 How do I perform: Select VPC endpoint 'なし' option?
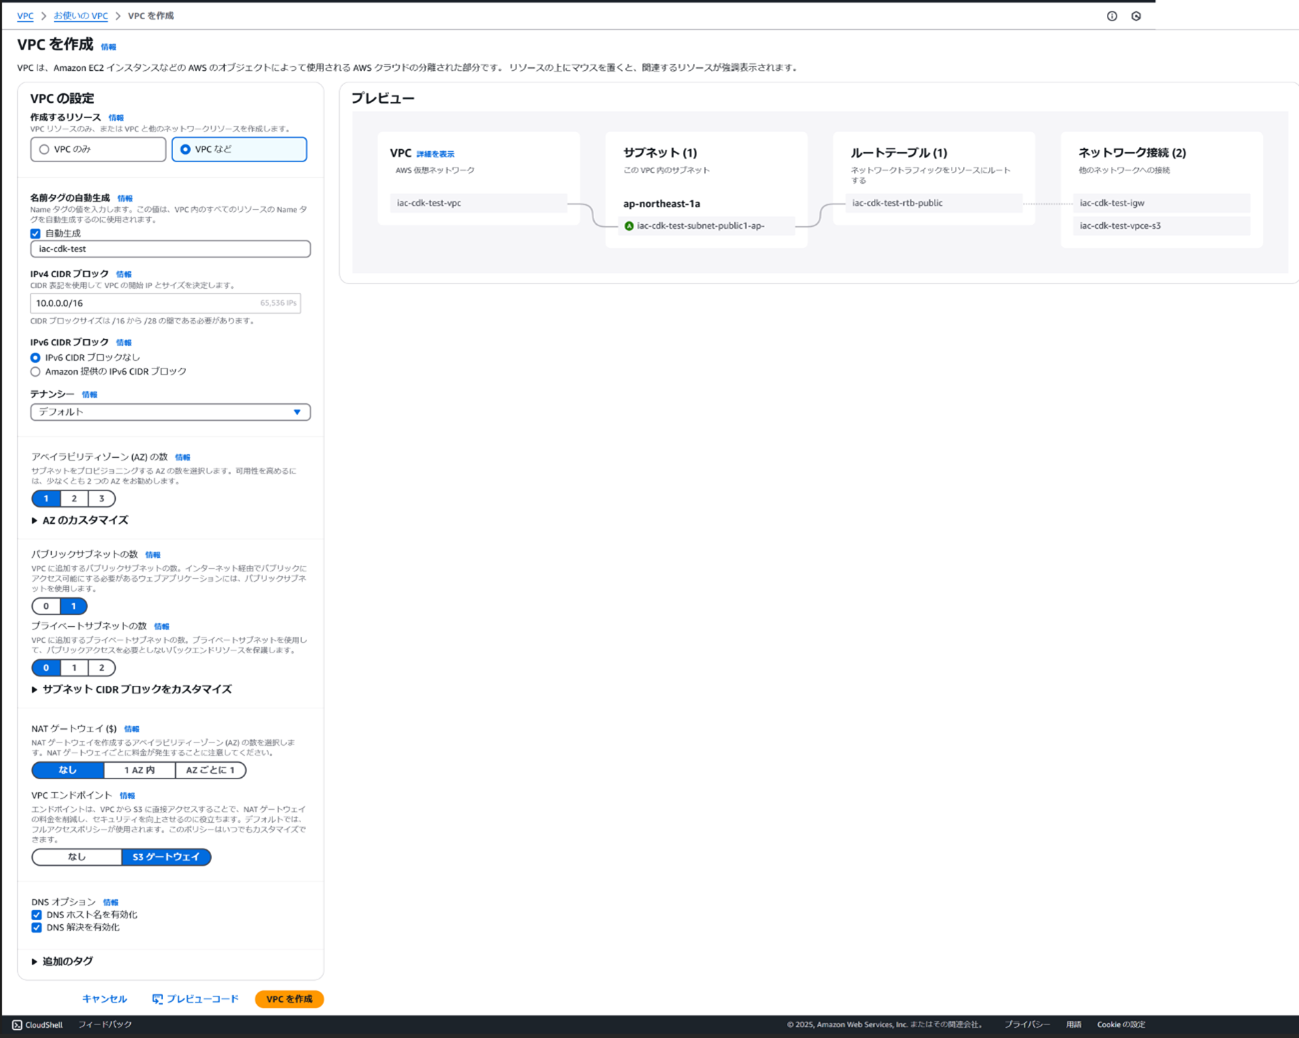[x=77, y=857]
